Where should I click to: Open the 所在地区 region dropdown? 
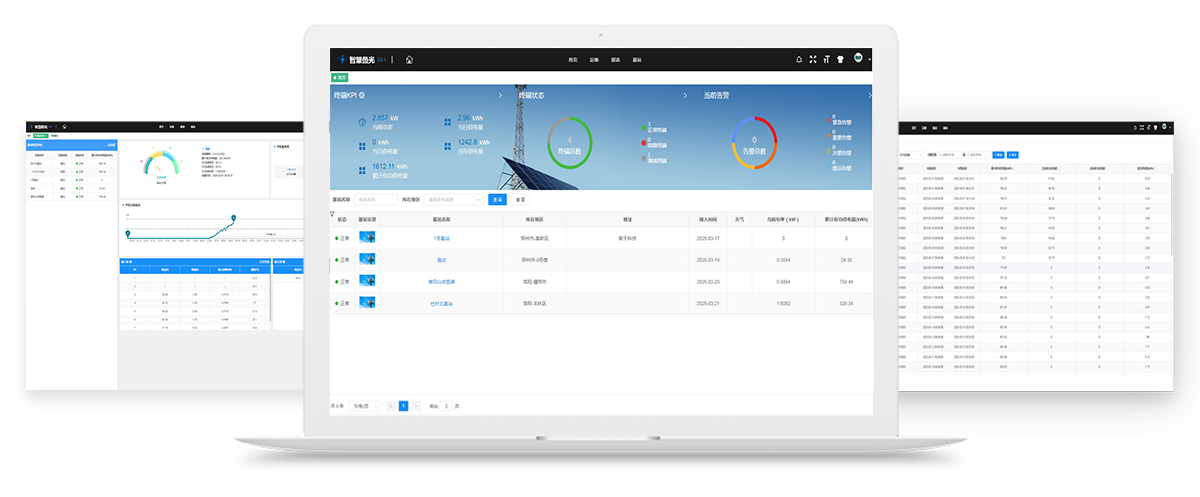(453, 200)
